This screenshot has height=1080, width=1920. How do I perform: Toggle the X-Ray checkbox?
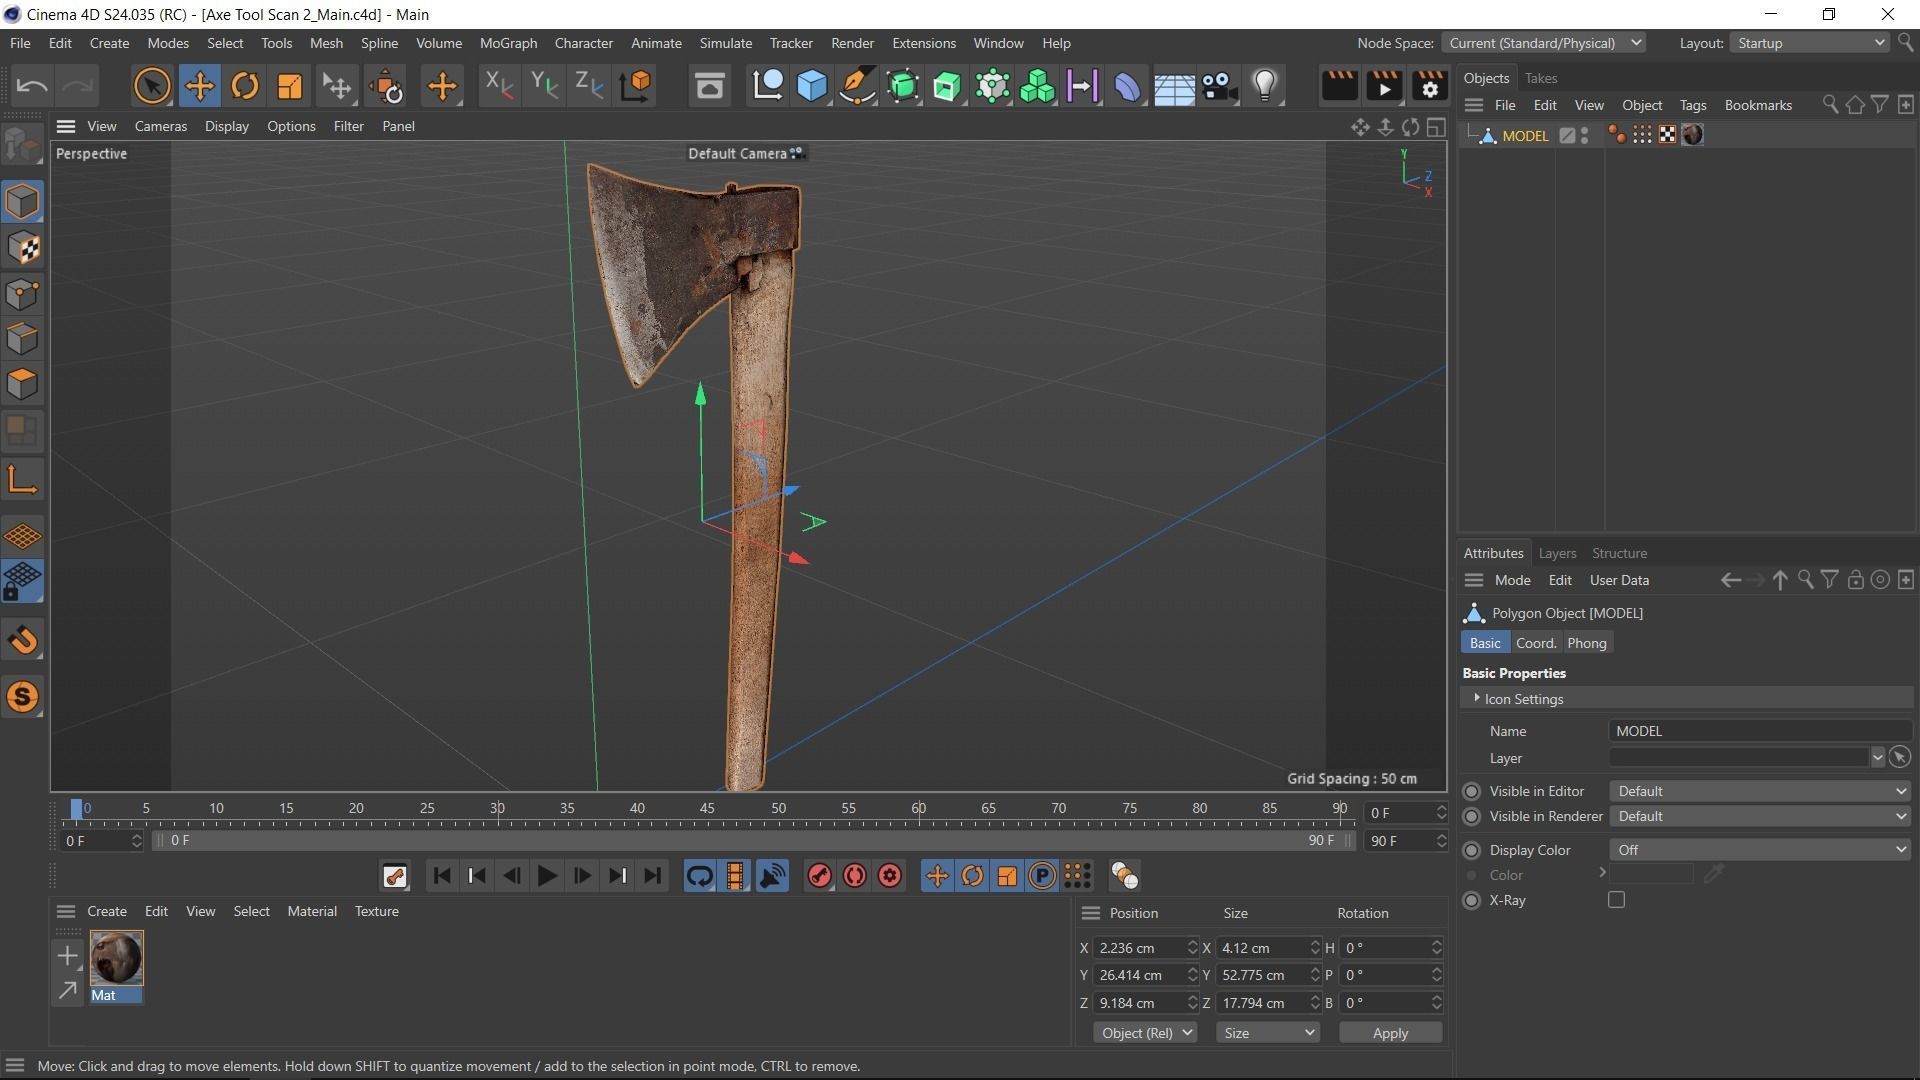click(1616, 900)
